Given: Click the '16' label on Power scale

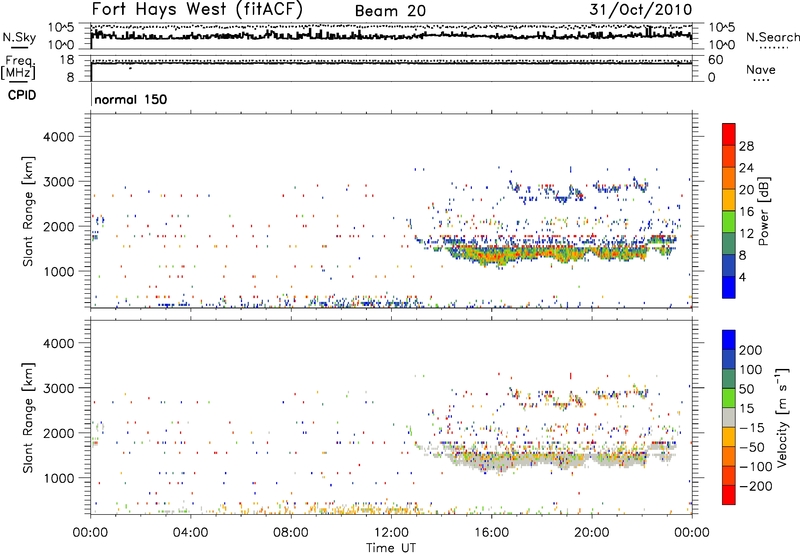Looking at the screenshot, I should click(746, 212).
